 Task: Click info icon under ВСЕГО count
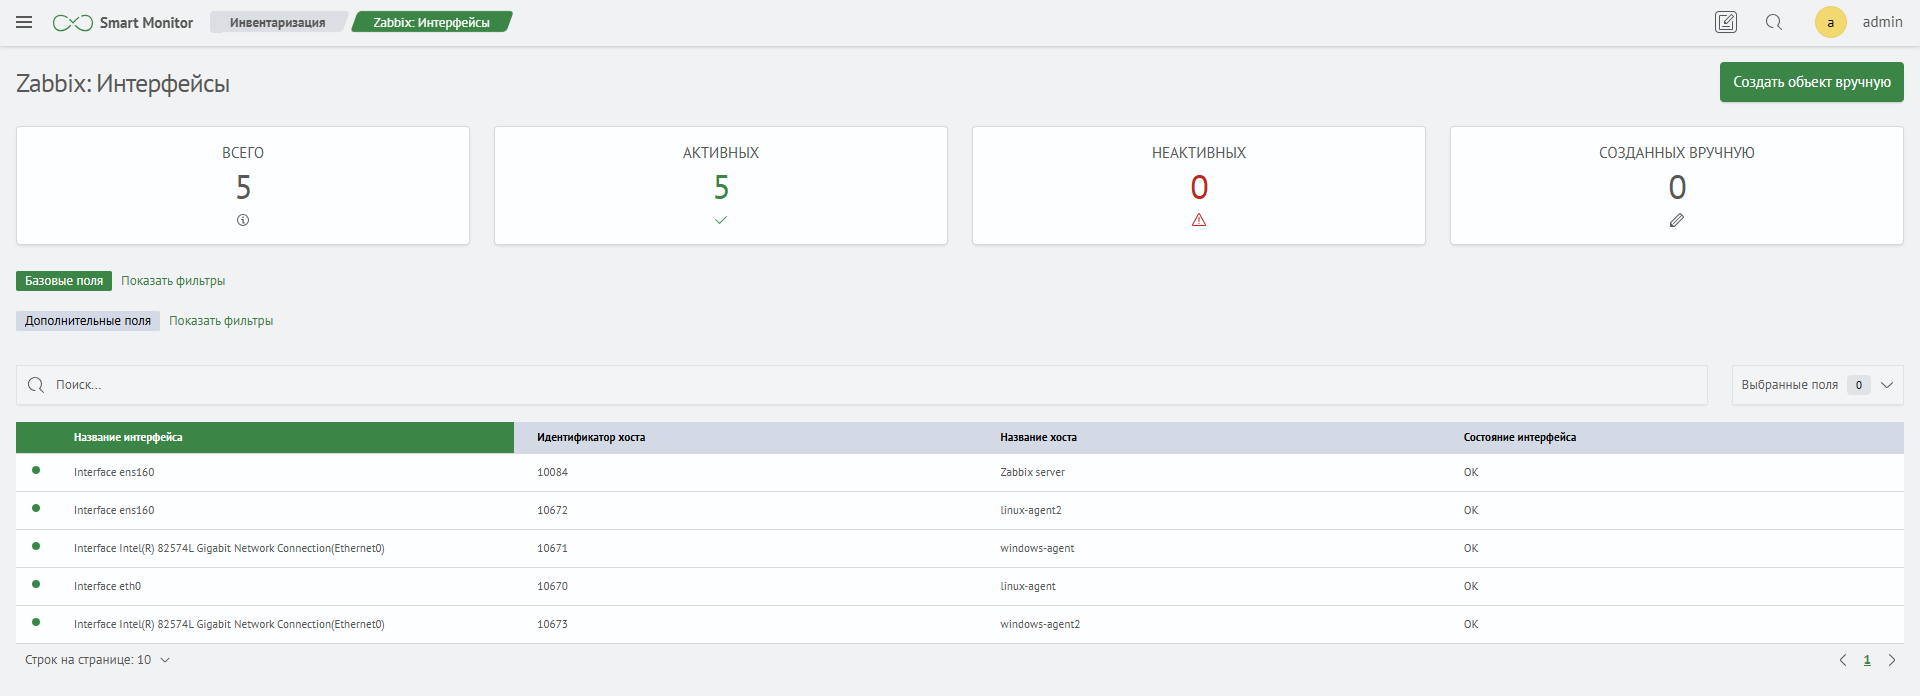point(243,220)
